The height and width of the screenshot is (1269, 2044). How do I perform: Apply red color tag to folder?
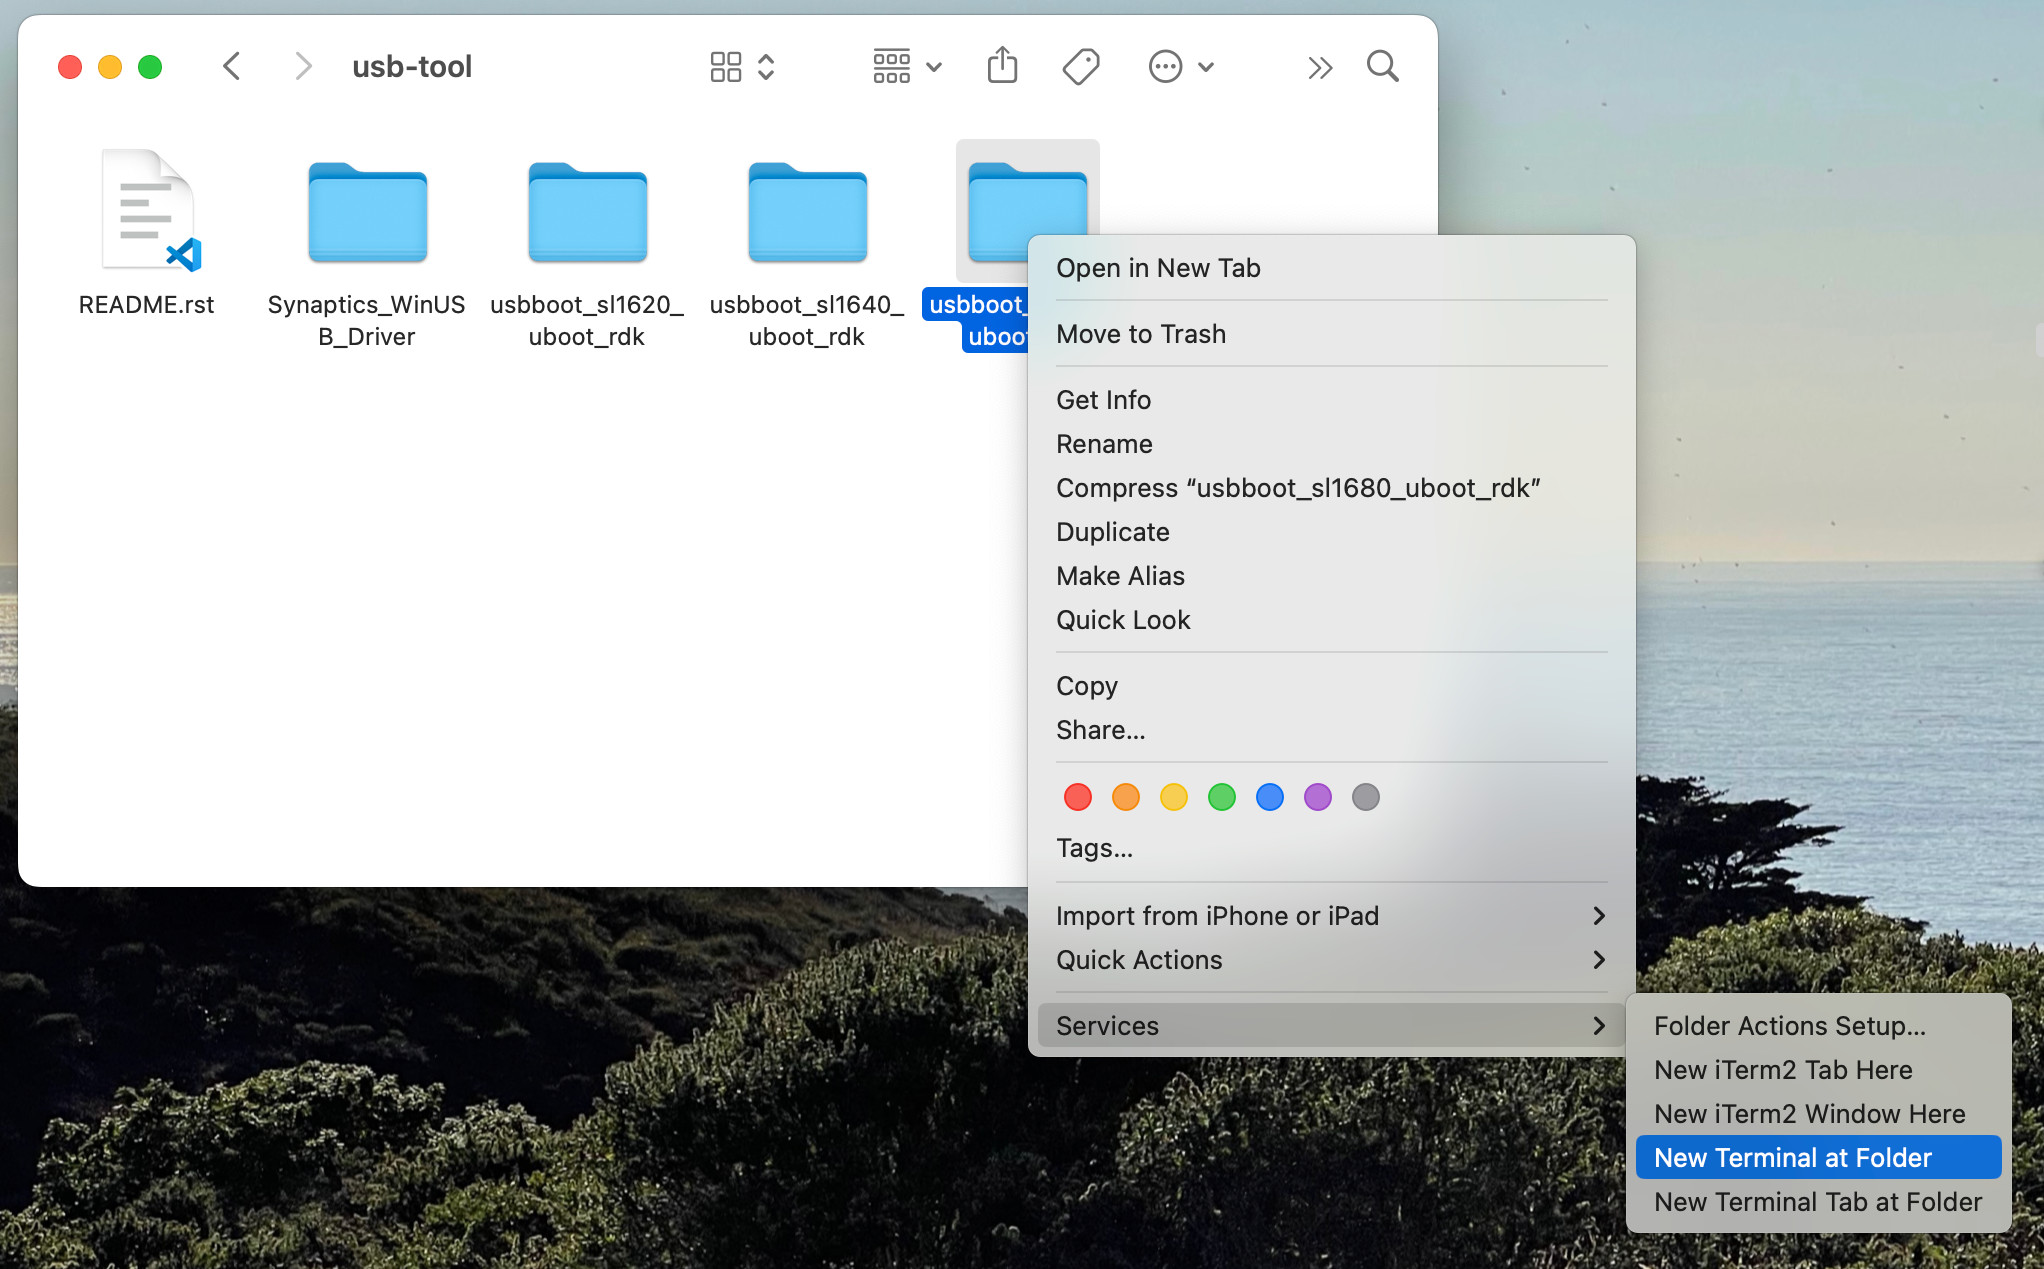click(1078, 797)
